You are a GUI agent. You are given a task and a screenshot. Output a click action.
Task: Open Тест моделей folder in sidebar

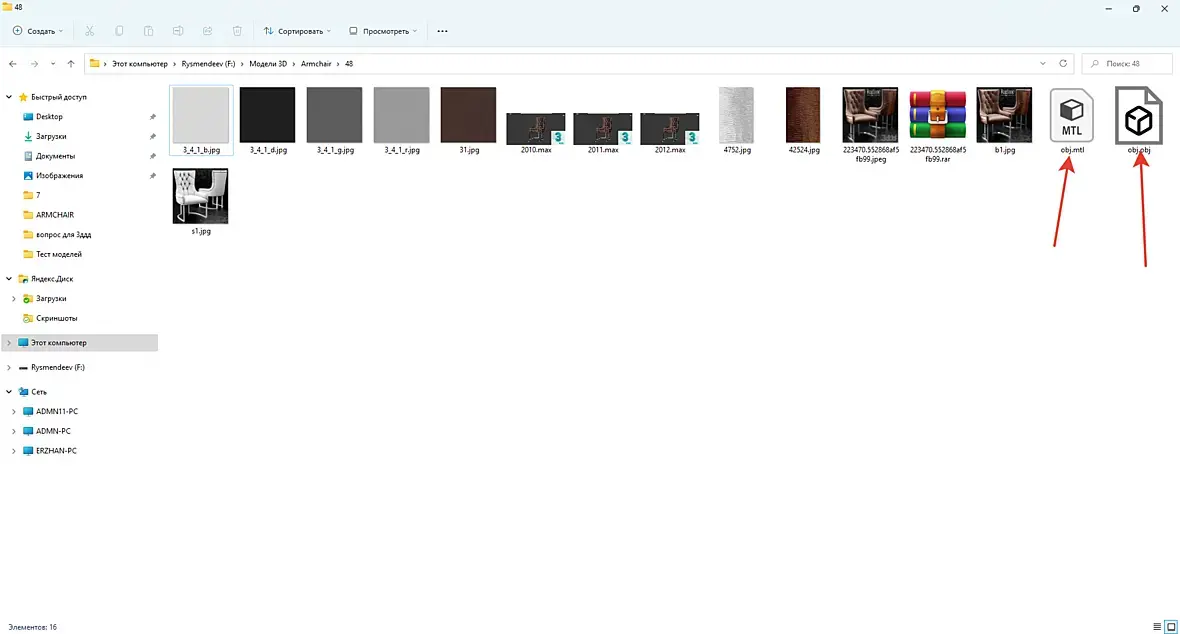59,254
